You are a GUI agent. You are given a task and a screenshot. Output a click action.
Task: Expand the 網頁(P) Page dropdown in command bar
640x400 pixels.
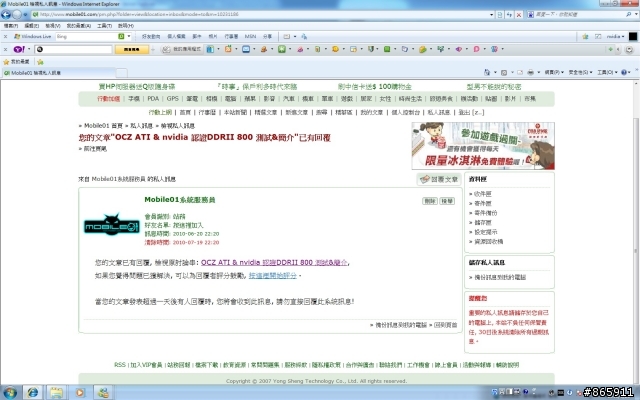coord(554,72)
